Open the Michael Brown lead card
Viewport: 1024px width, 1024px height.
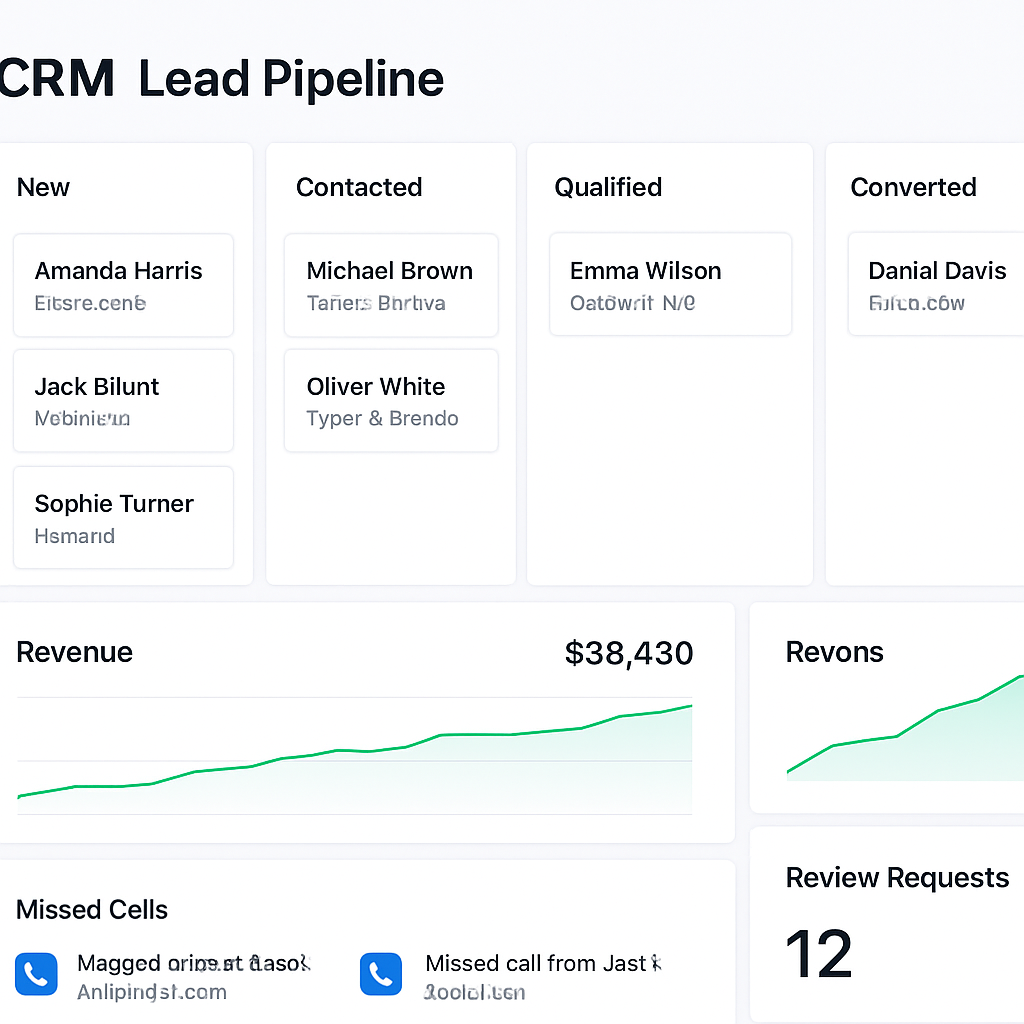click(x=391, y=285)
